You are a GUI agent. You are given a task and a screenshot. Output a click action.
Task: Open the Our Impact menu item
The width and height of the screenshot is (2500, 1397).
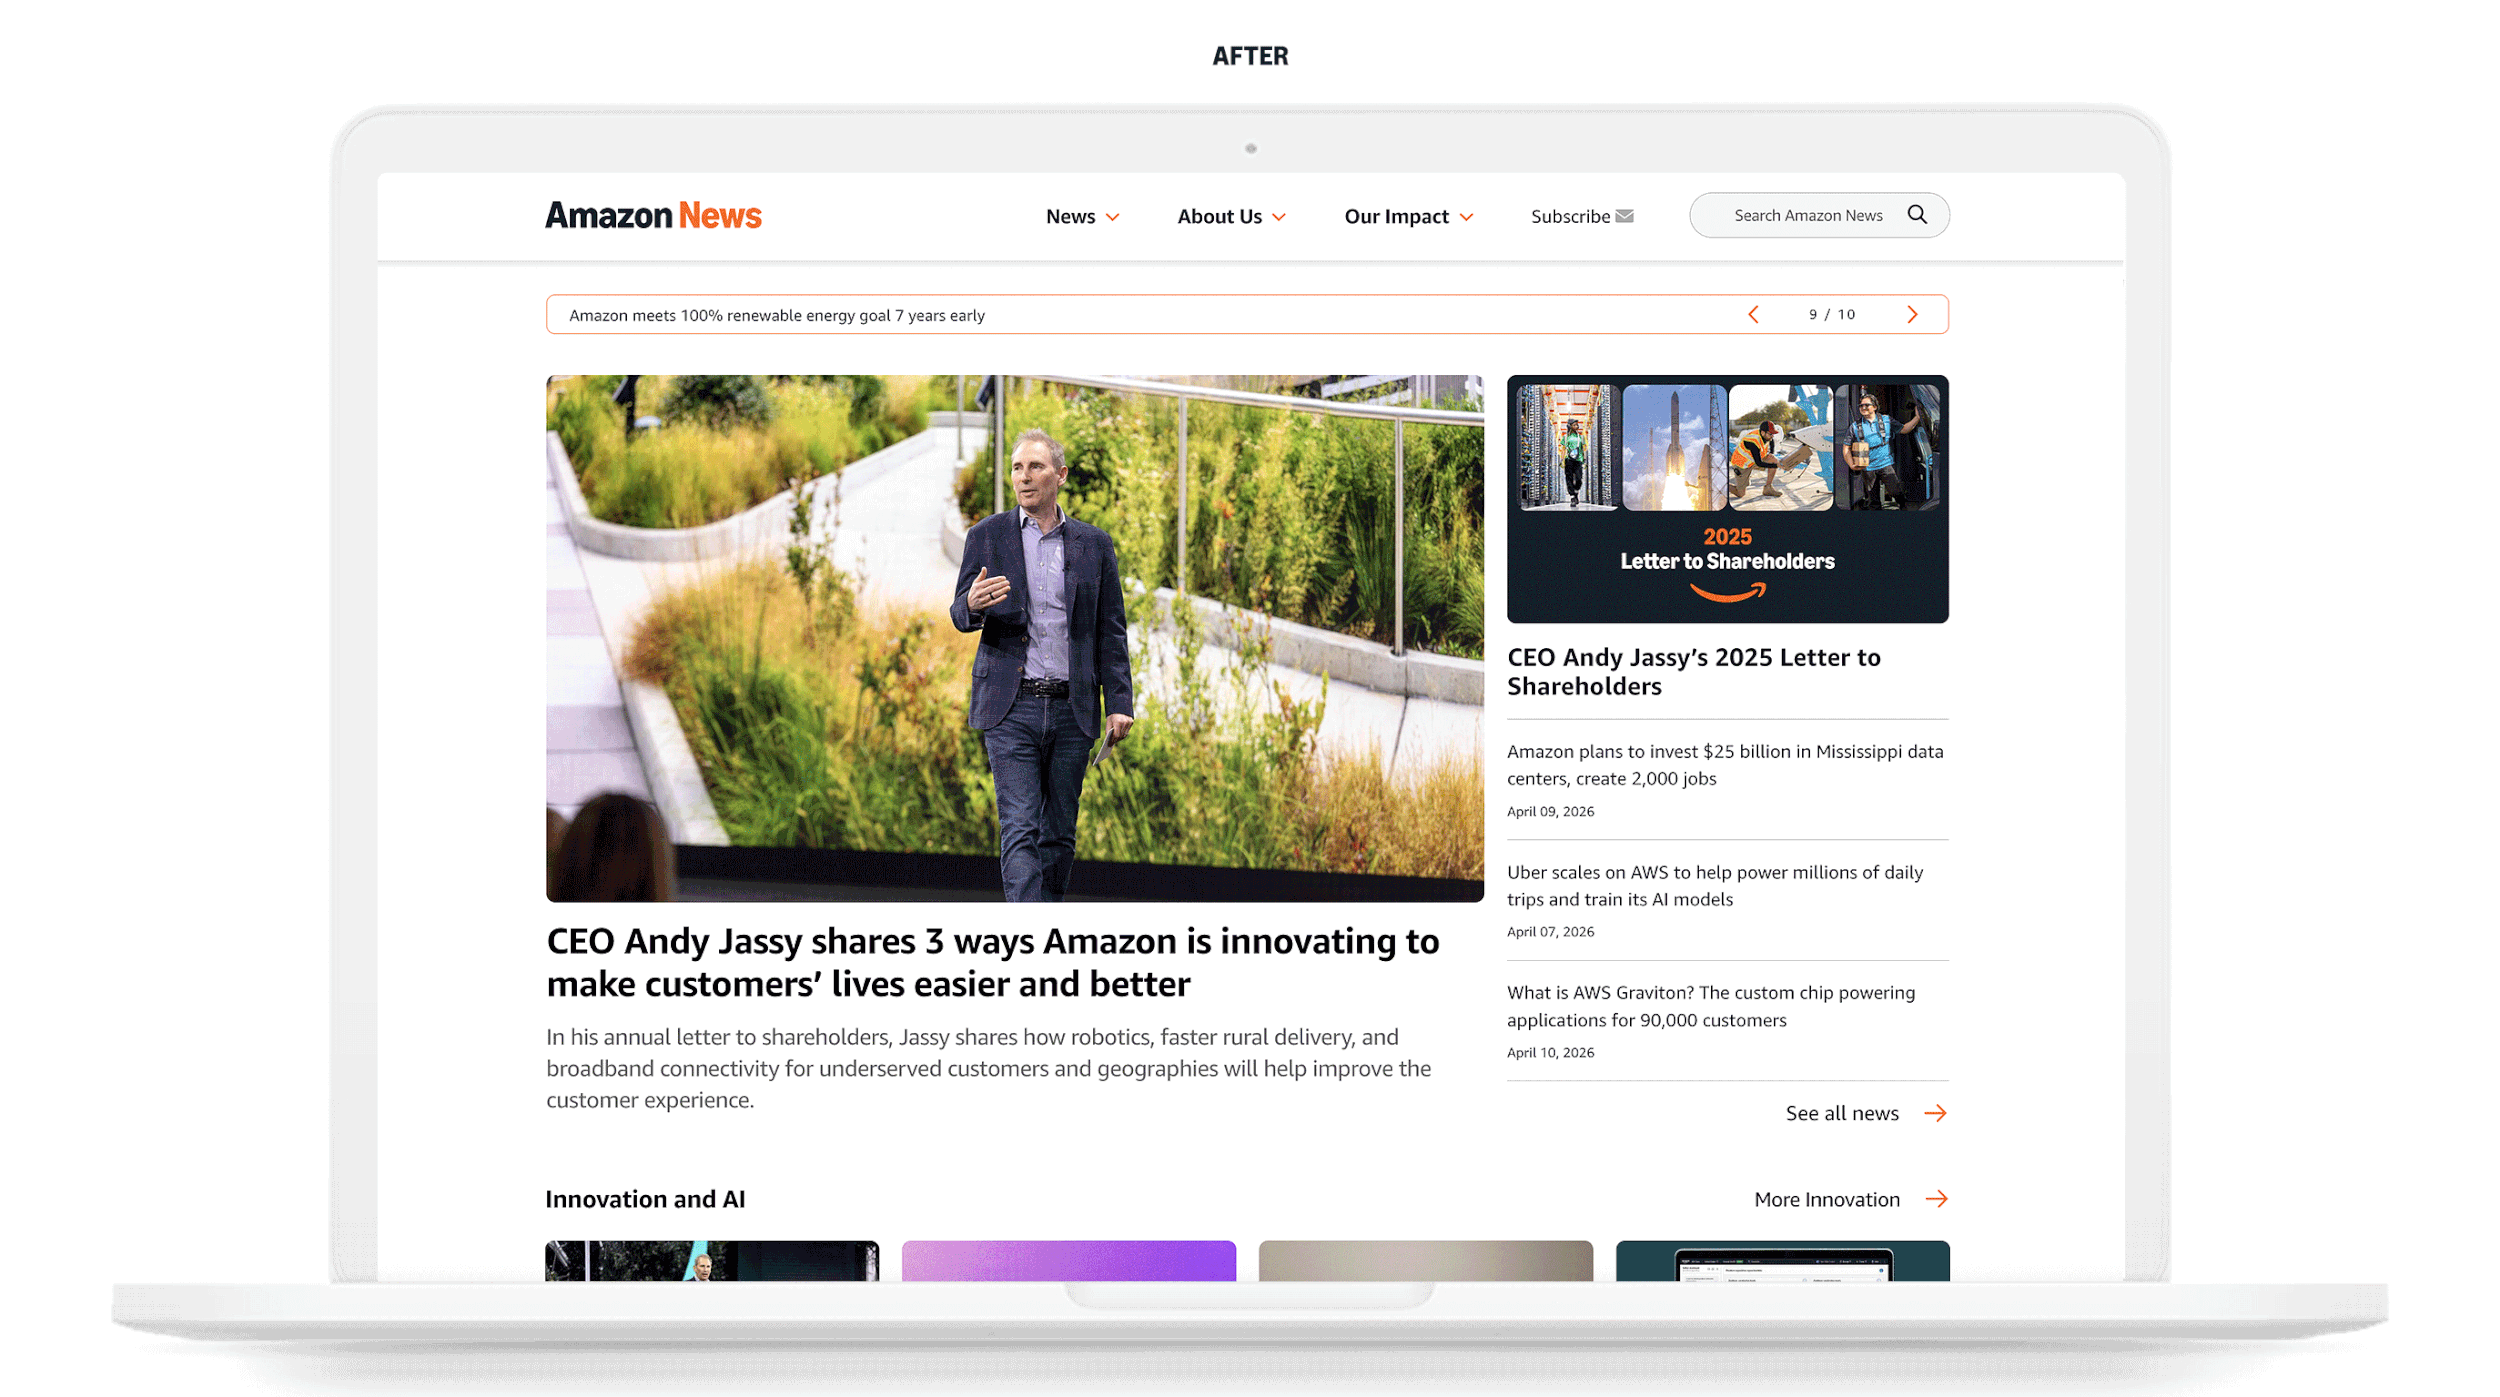tap(1396, 216)
